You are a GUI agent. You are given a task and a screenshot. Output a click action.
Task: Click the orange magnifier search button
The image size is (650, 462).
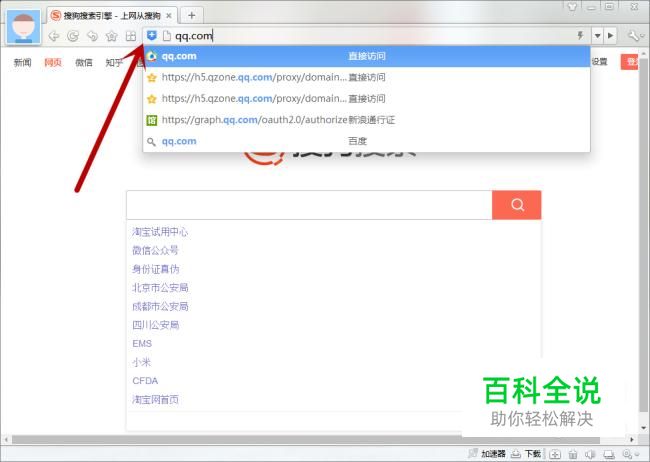click(517, 205)
